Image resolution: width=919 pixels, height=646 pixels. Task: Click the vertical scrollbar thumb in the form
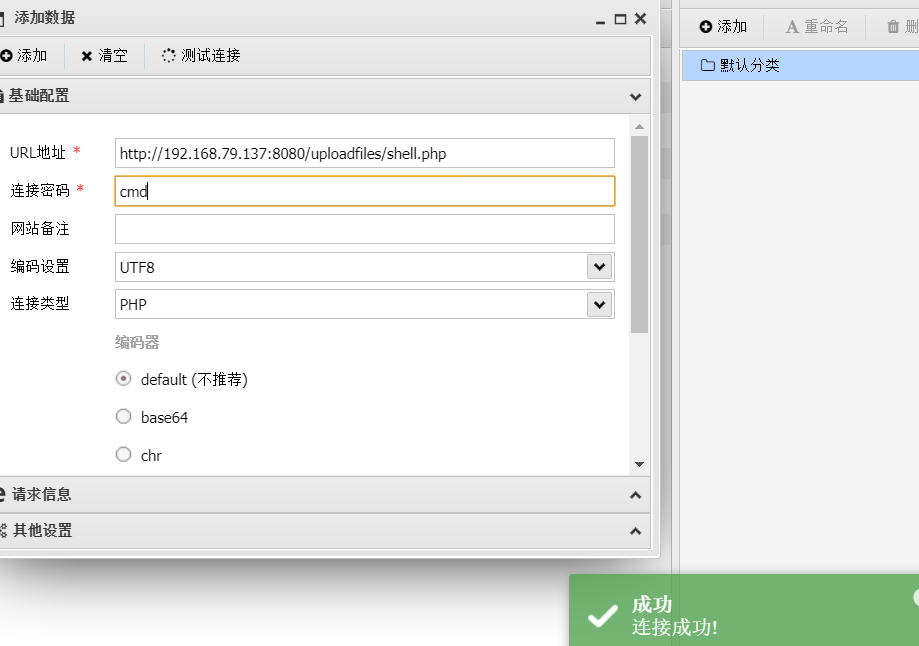click(639, 234)
